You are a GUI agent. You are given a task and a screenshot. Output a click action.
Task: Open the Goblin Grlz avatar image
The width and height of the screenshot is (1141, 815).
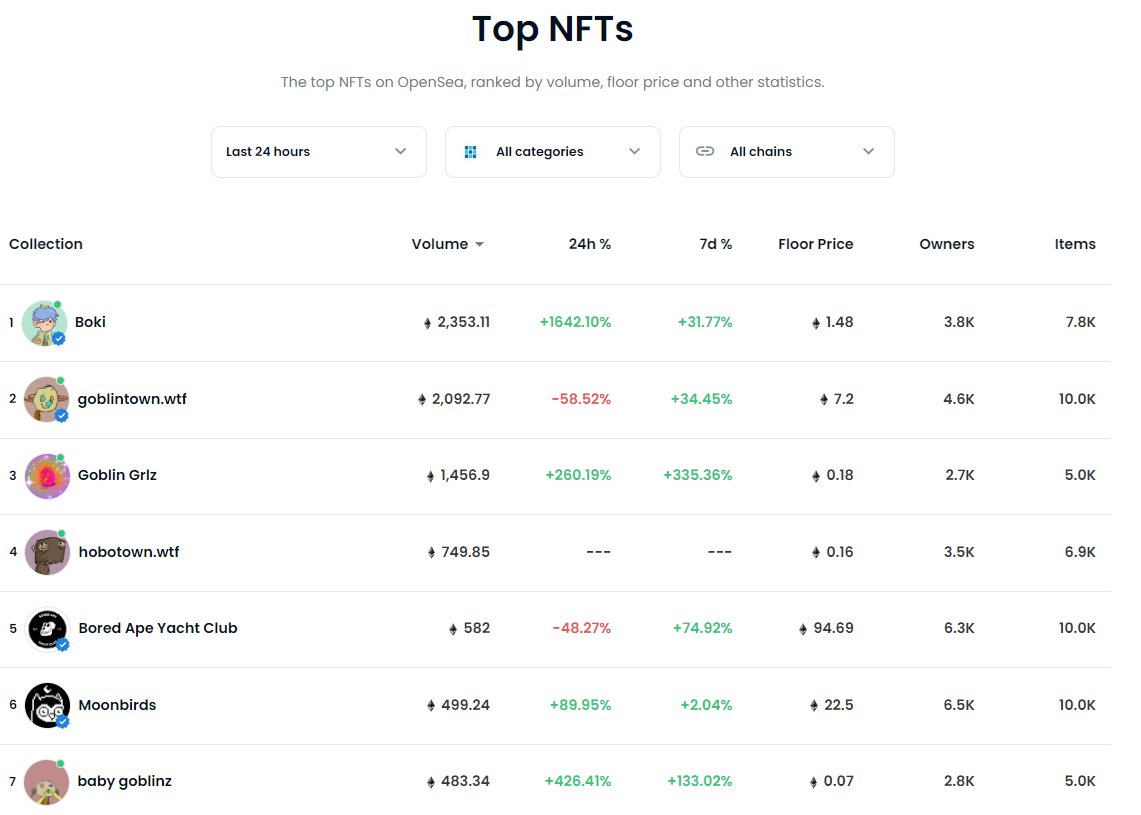[47, 476]
